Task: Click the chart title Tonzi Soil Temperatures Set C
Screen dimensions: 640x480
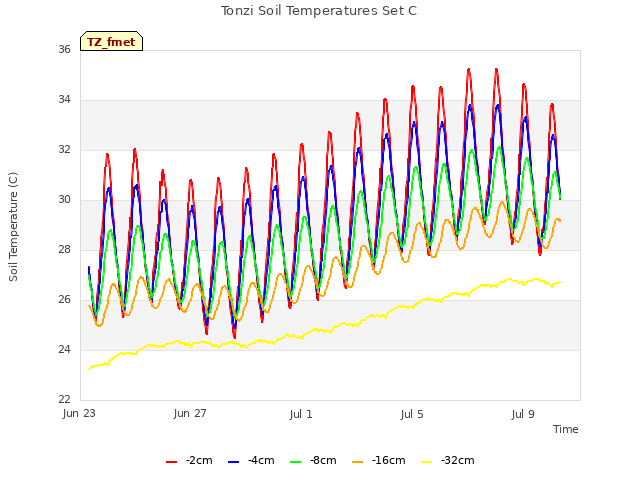Action: [319, 11]
